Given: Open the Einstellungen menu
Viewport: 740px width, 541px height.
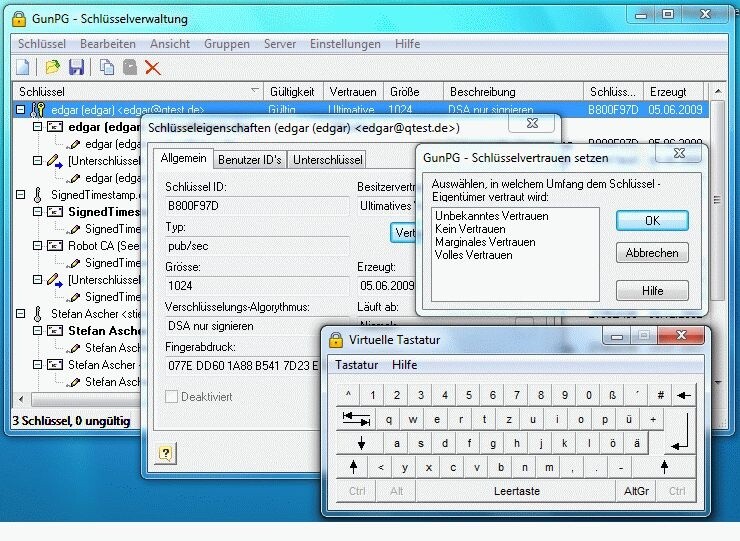Looking at the screenshot, I should [x=345, y=44].
